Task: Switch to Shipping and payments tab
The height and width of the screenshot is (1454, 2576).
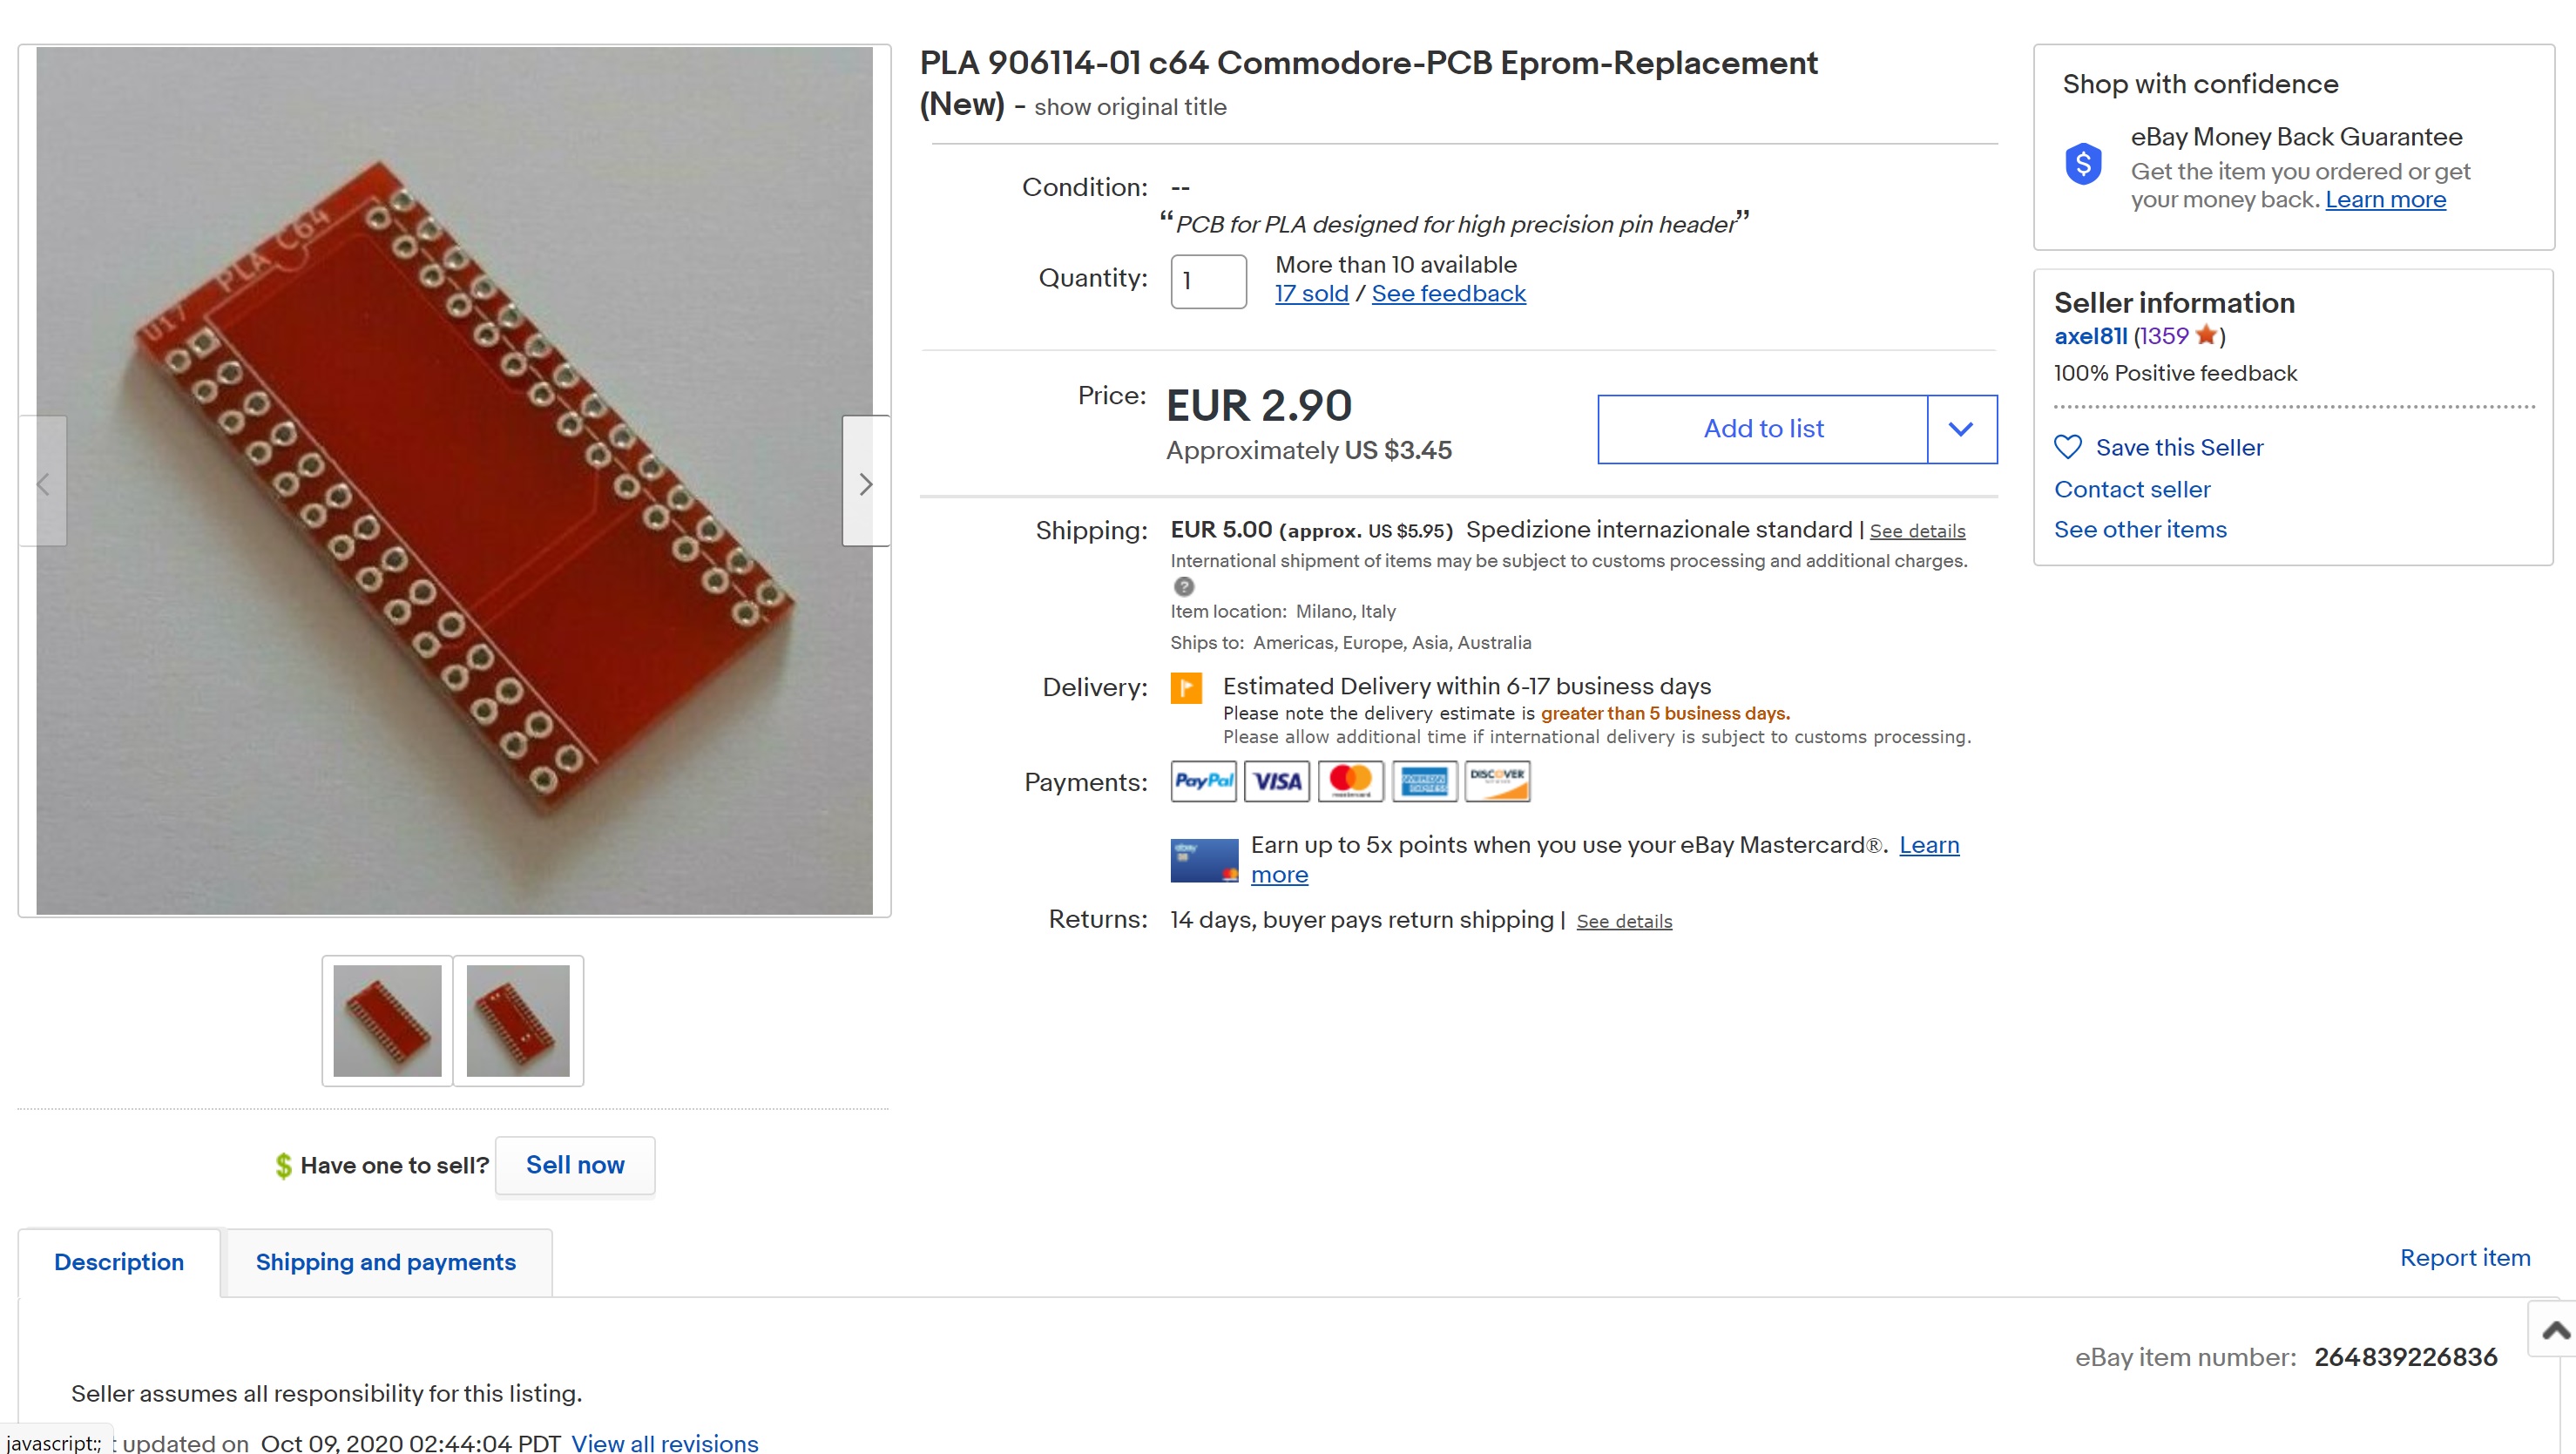Action: pos(386,1262)
